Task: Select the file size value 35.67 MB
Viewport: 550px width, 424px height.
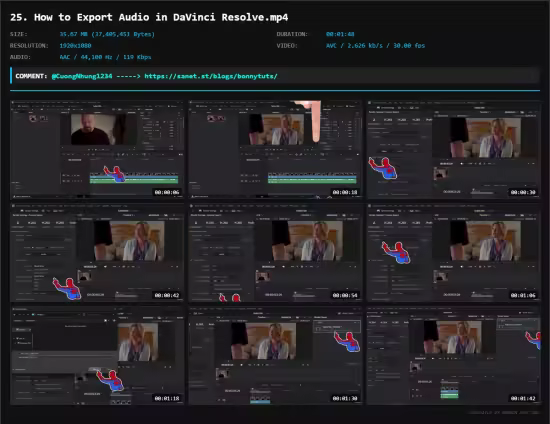Action: point(107,34)
